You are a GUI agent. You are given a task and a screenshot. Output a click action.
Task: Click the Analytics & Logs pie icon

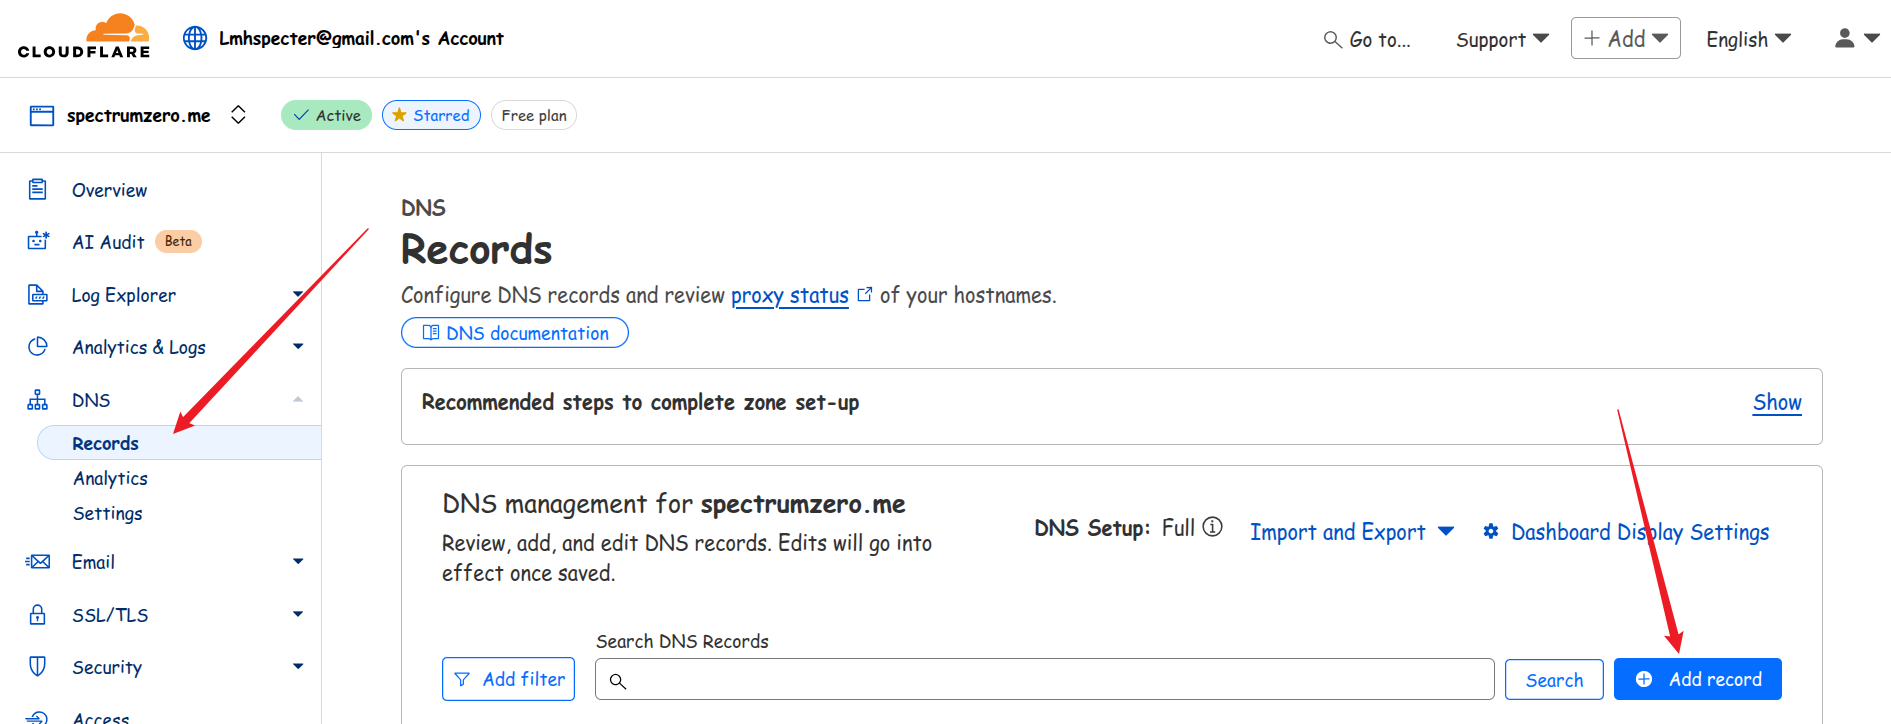38,346
